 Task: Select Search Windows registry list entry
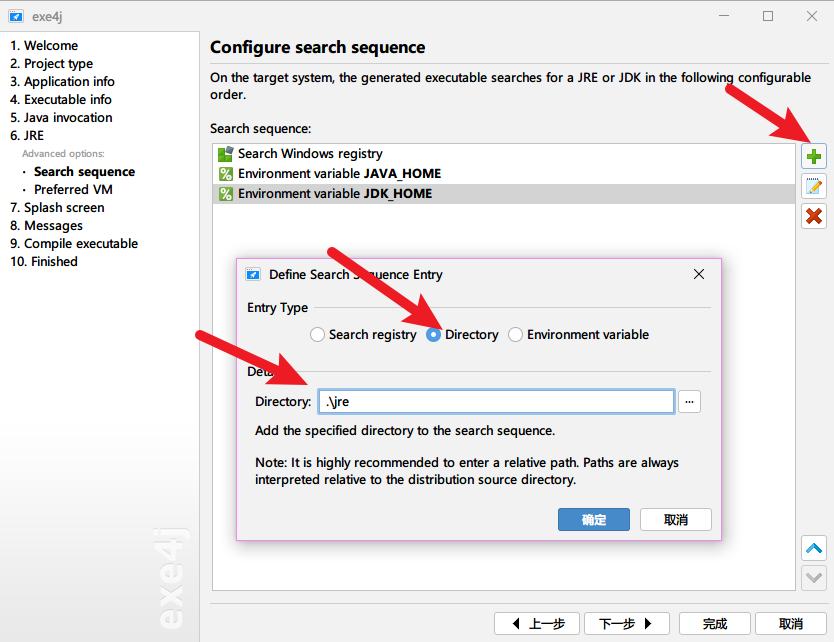310,154
